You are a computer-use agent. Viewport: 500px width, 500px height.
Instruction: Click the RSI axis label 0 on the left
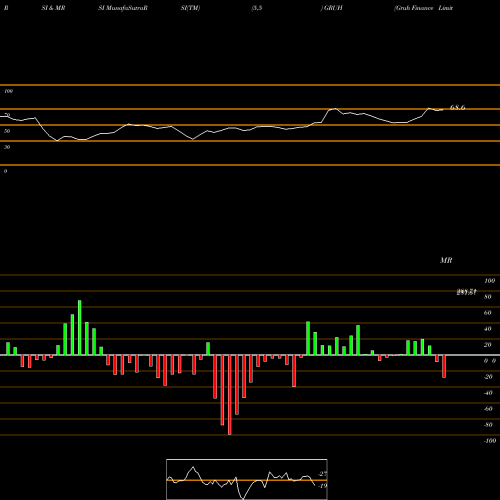5,171
